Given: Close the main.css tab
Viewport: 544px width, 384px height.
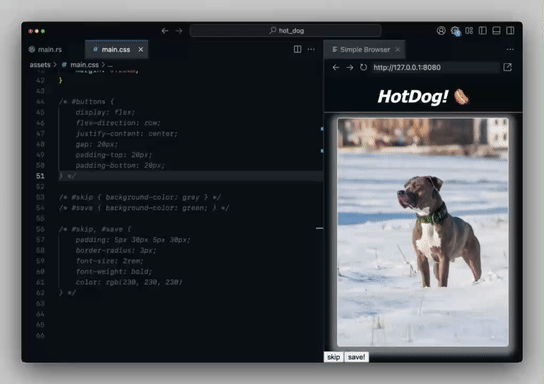Looking at the screenshot, I should coord(141,49).
